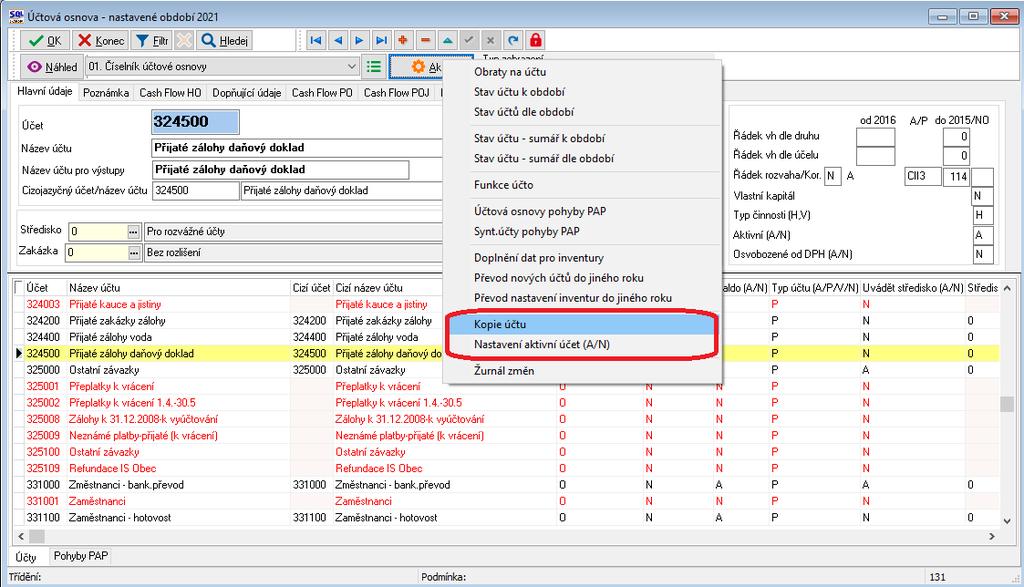
Task: Click the Aktivní (A/N) field
Action: point(983,235)
